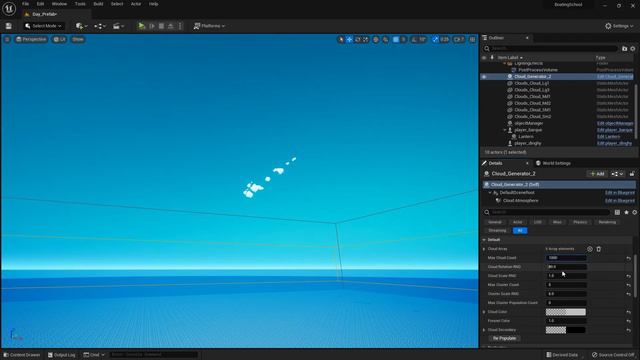Open the Edit player_dinghy blueprint link

pyautogui.click(x=614, y=143)
